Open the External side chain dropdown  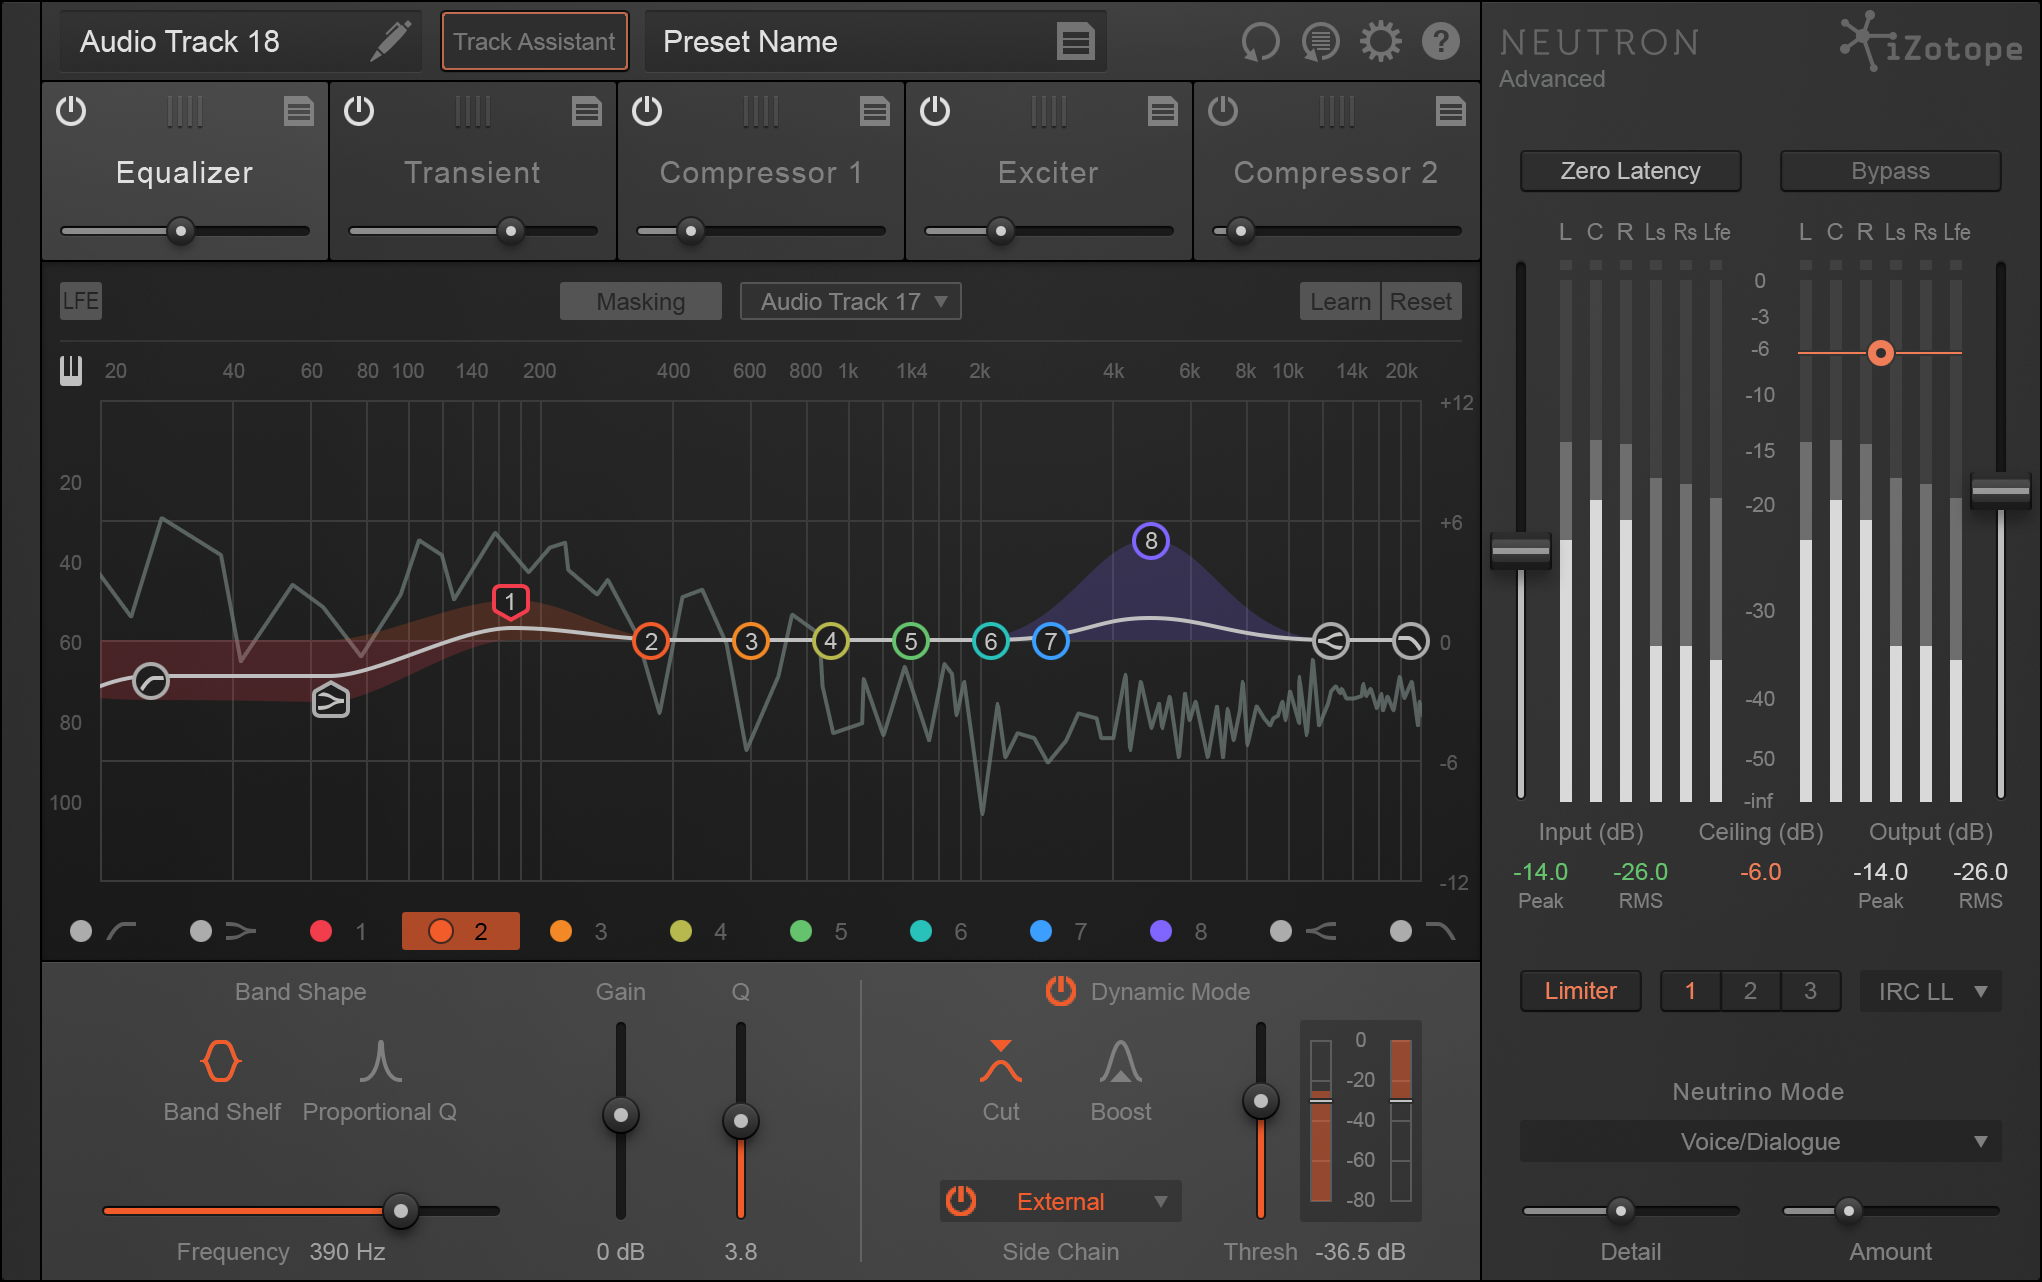(x=1061, y=1201)
